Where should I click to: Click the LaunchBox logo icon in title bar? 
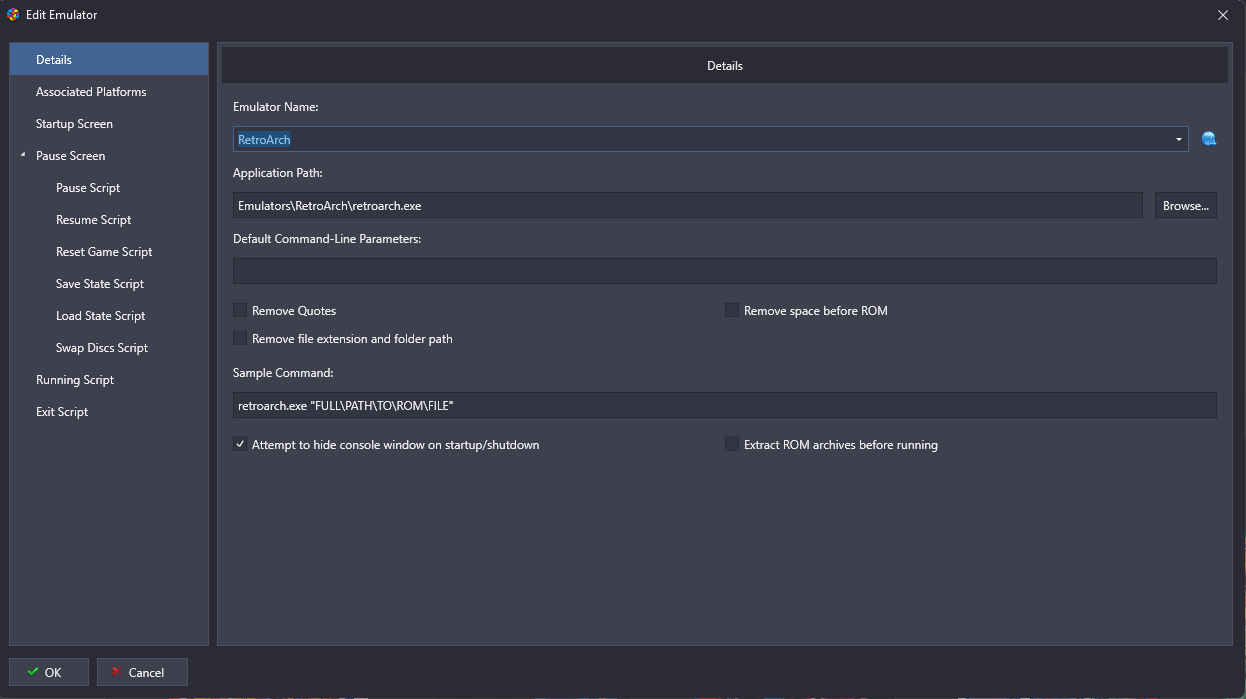13,15
